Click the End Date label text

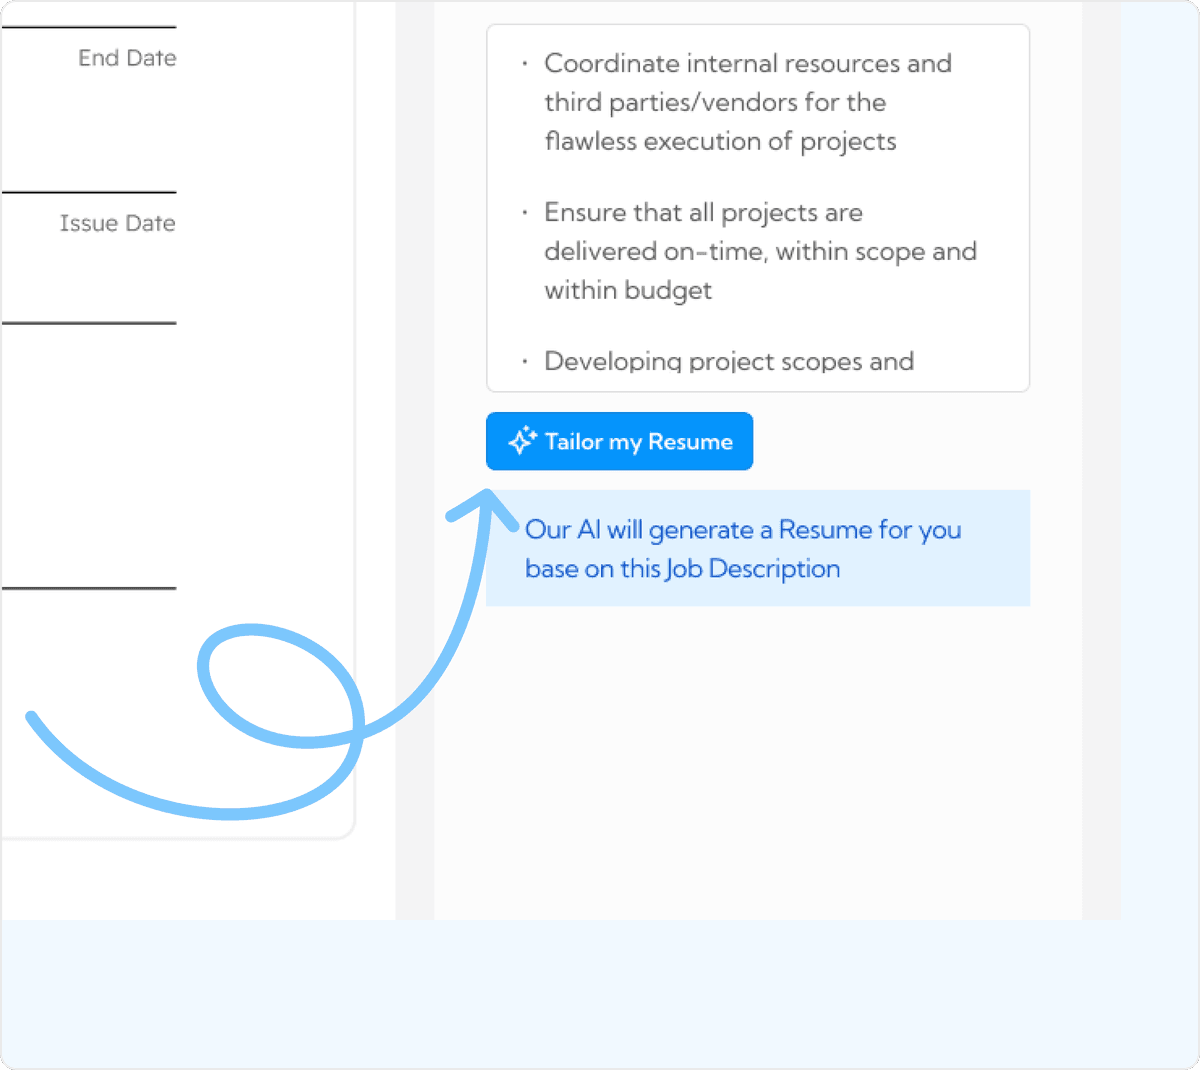pos(127,57)
